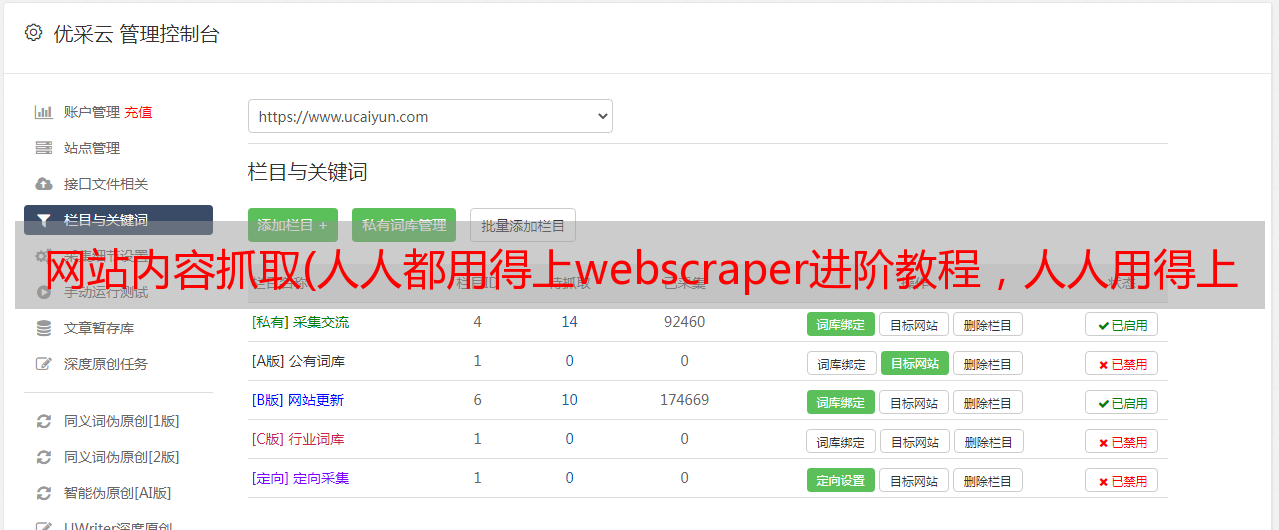Open 智能伪原创[AI版] in the sidebar
Screen dimensions: 1279x530
[118, 493]
